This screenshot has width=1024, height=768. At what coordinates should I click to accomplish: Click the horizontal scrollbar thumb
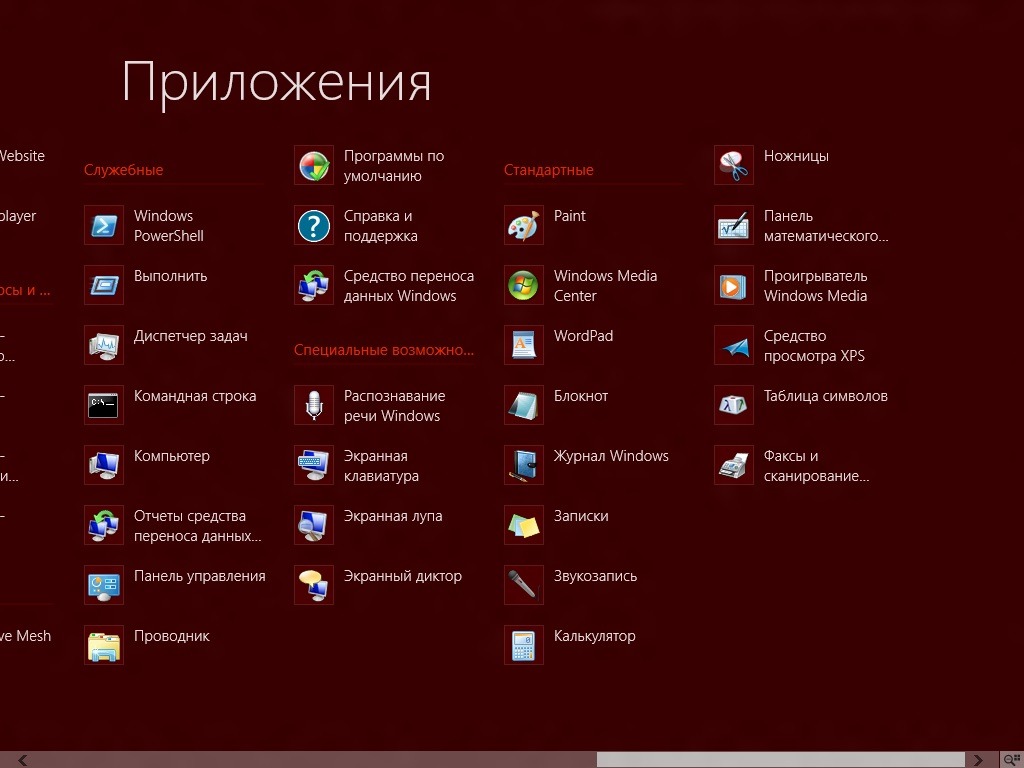coord(780,760)
